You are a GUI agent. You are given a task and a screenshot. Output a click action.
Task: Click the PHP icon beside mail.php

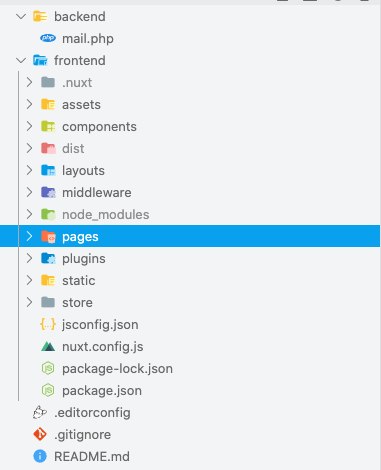coord(48,38)
